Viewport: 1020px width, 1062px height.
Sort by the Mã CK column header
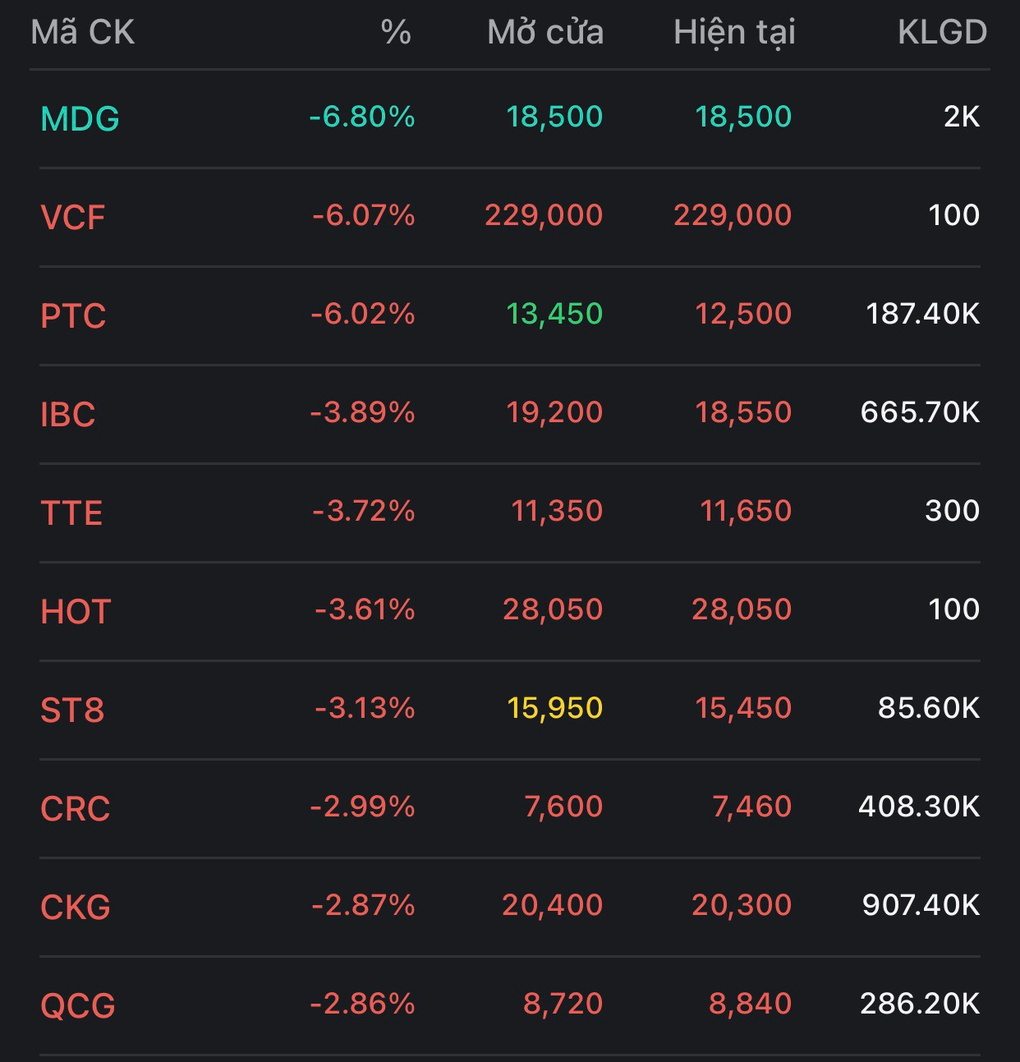pos(83,32)
